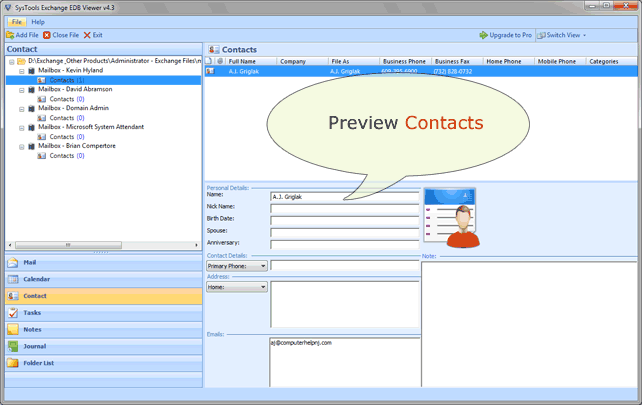Click the Nick Name input field

click(344, 209)
